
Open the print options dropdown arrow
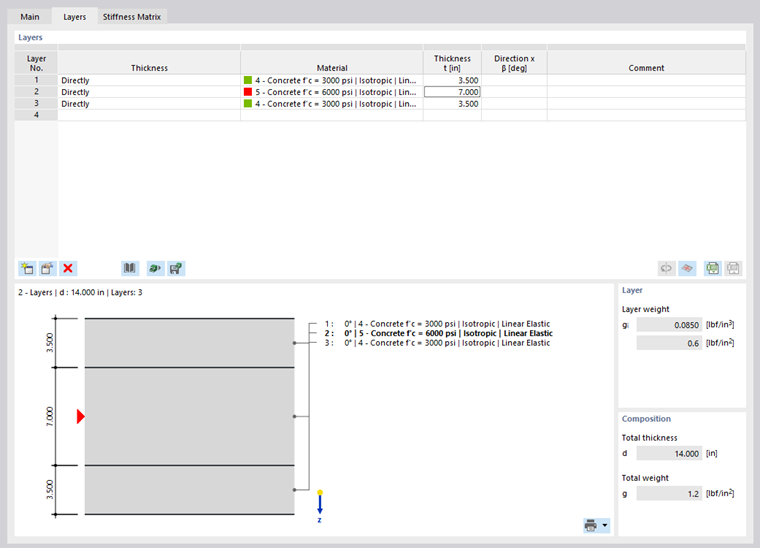coord(605,525)
